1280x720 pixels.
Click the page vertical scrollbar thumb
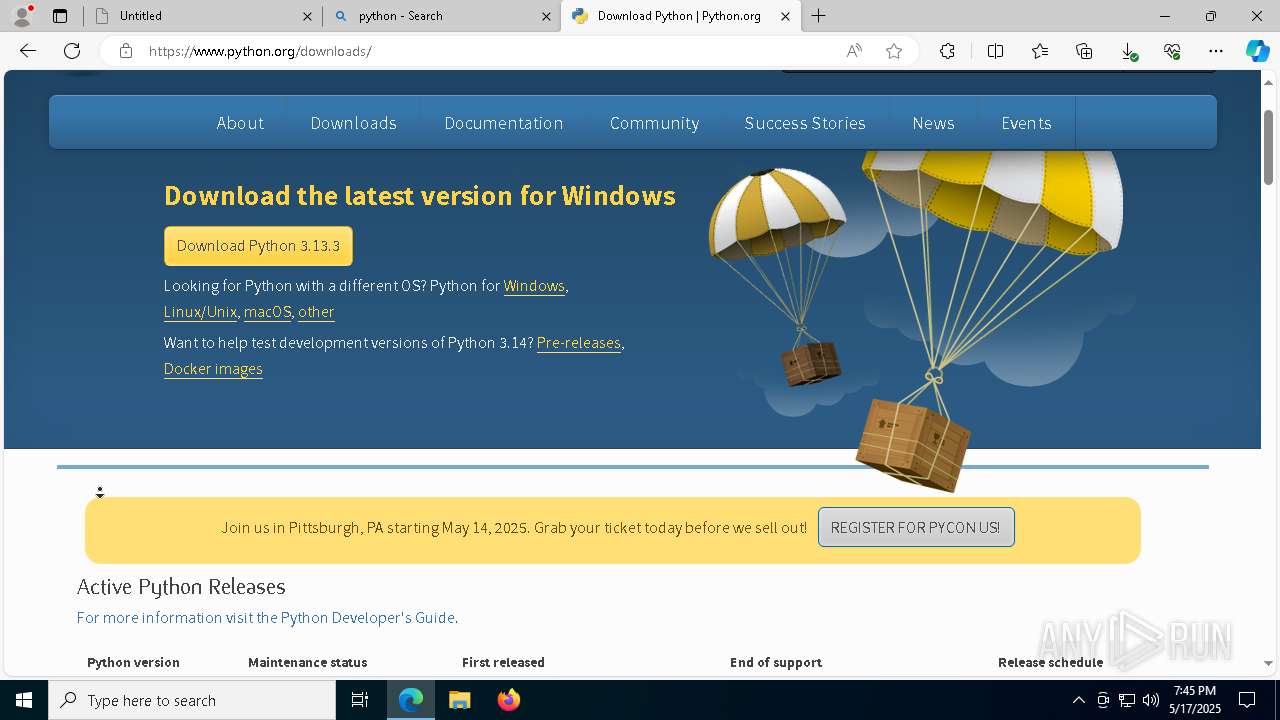pyautogui.click(x=1268, y=146)
